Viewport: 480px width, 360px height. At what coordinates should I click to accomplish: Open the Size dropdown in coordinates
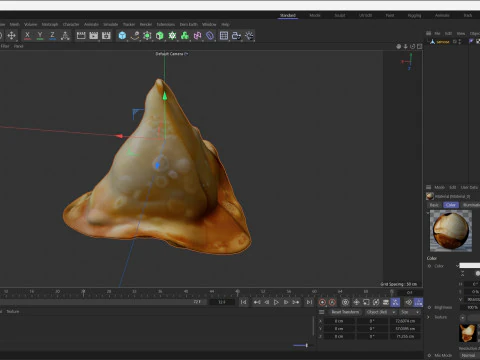pyautogui.click(x=410, y=312)
